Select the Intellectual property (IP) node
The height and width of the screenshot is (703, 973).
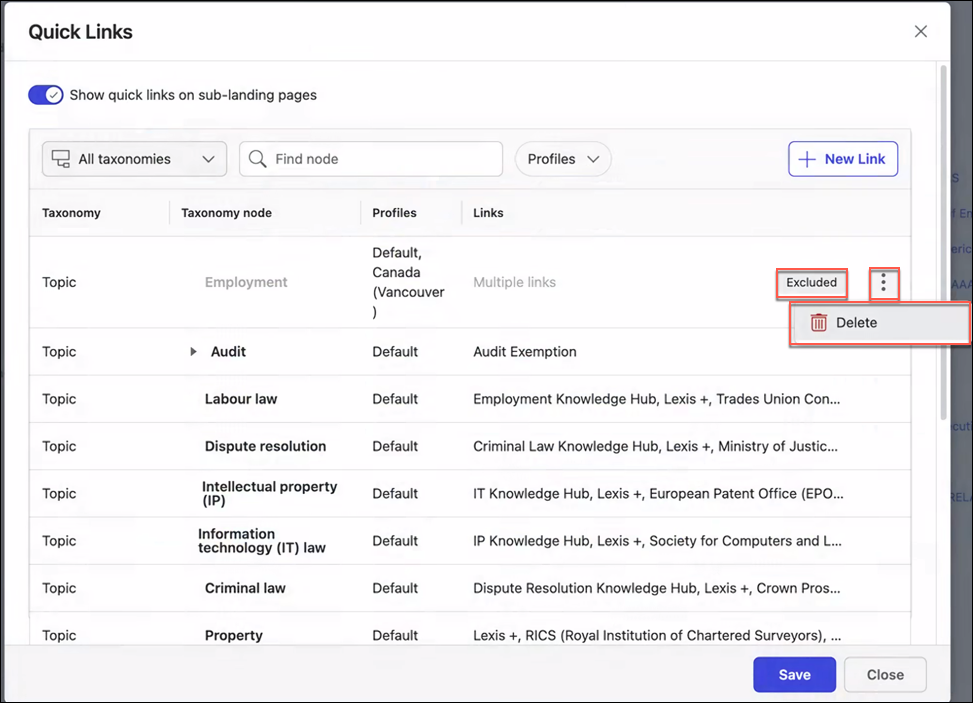(x=269, y=493)
